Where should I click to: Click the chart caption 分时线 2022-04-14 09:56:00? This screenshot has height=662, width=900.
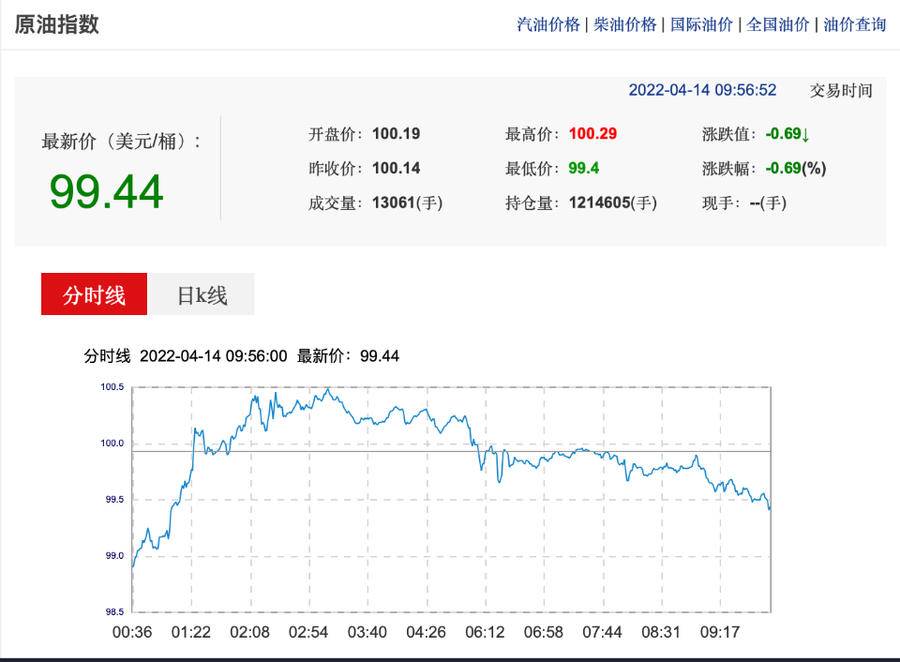(185, 356)
